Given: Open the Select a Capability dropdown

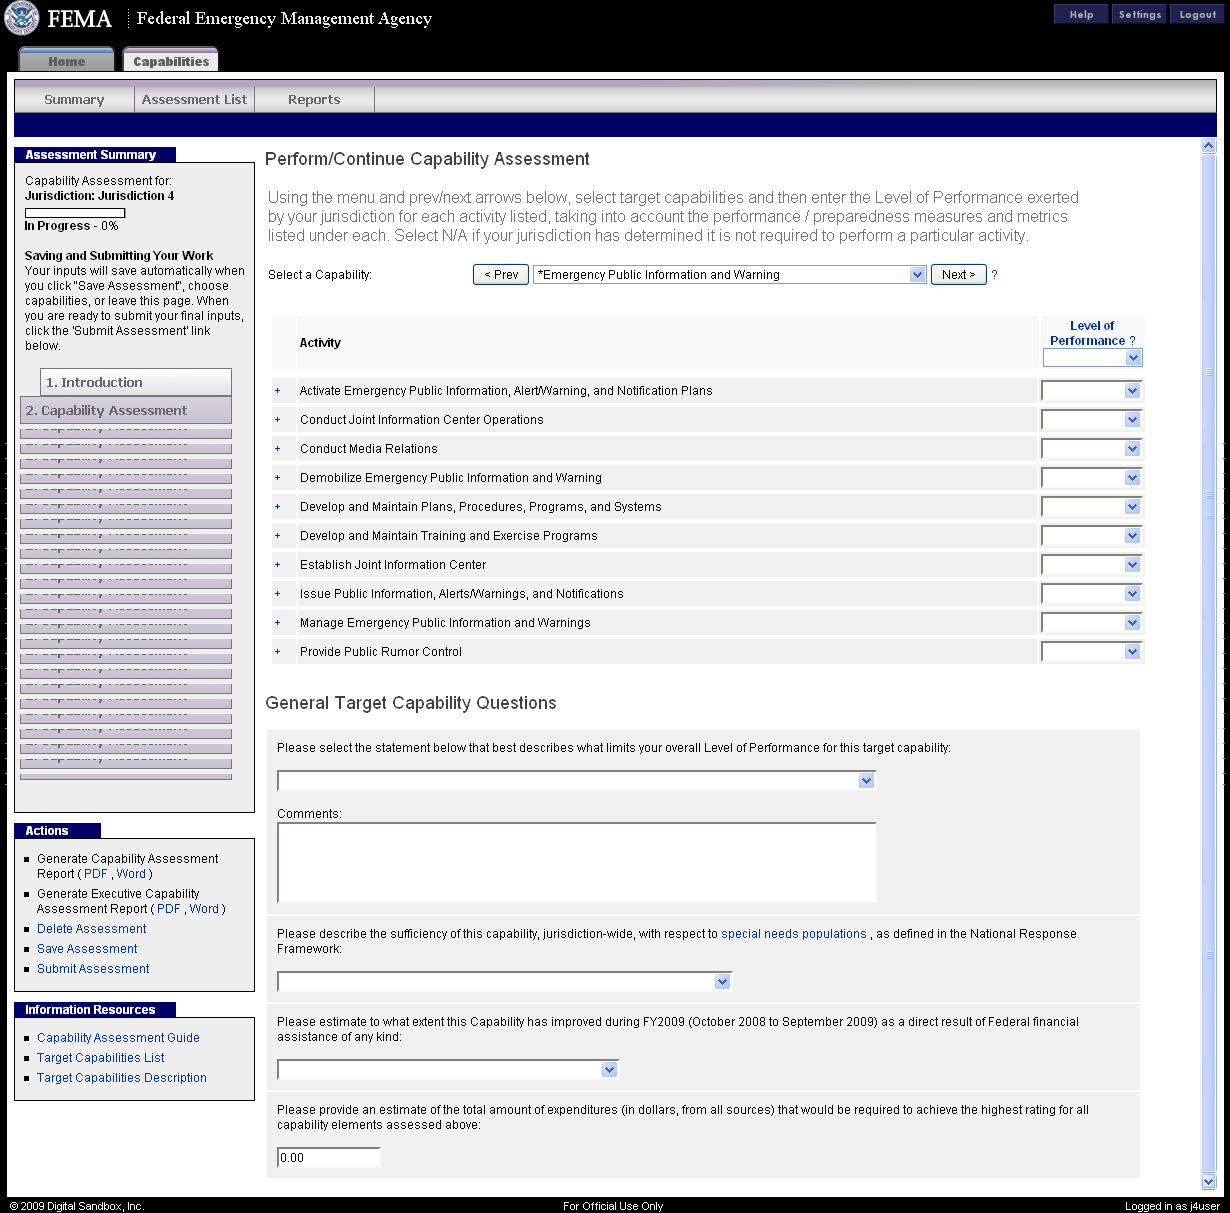Looking at the screenshot, I should (730, 275).
